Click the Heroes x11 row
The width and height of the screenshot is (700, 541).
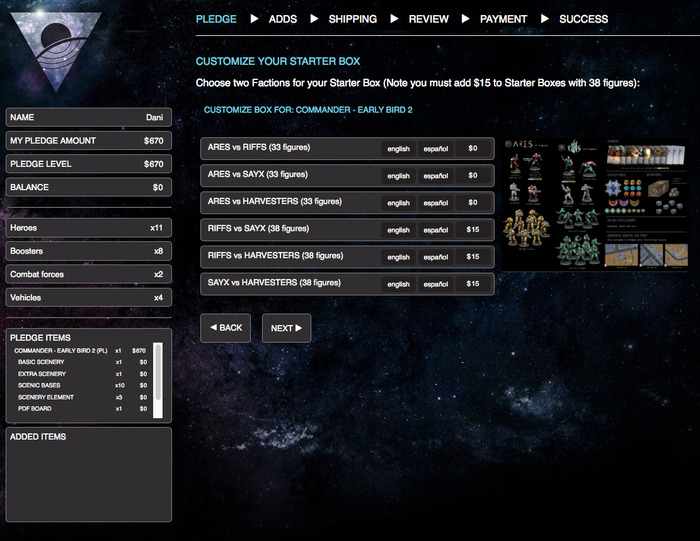[88, 228]
